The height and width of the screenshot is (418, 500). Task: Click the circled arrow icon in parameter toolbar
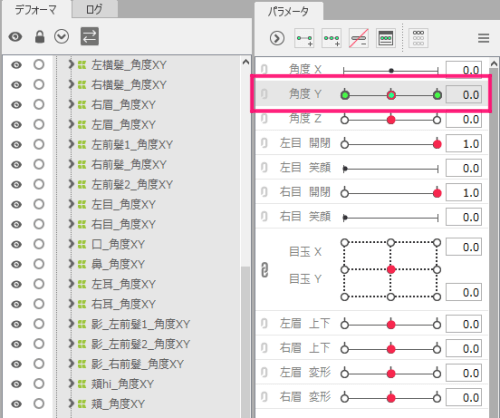tap(277, 38)
